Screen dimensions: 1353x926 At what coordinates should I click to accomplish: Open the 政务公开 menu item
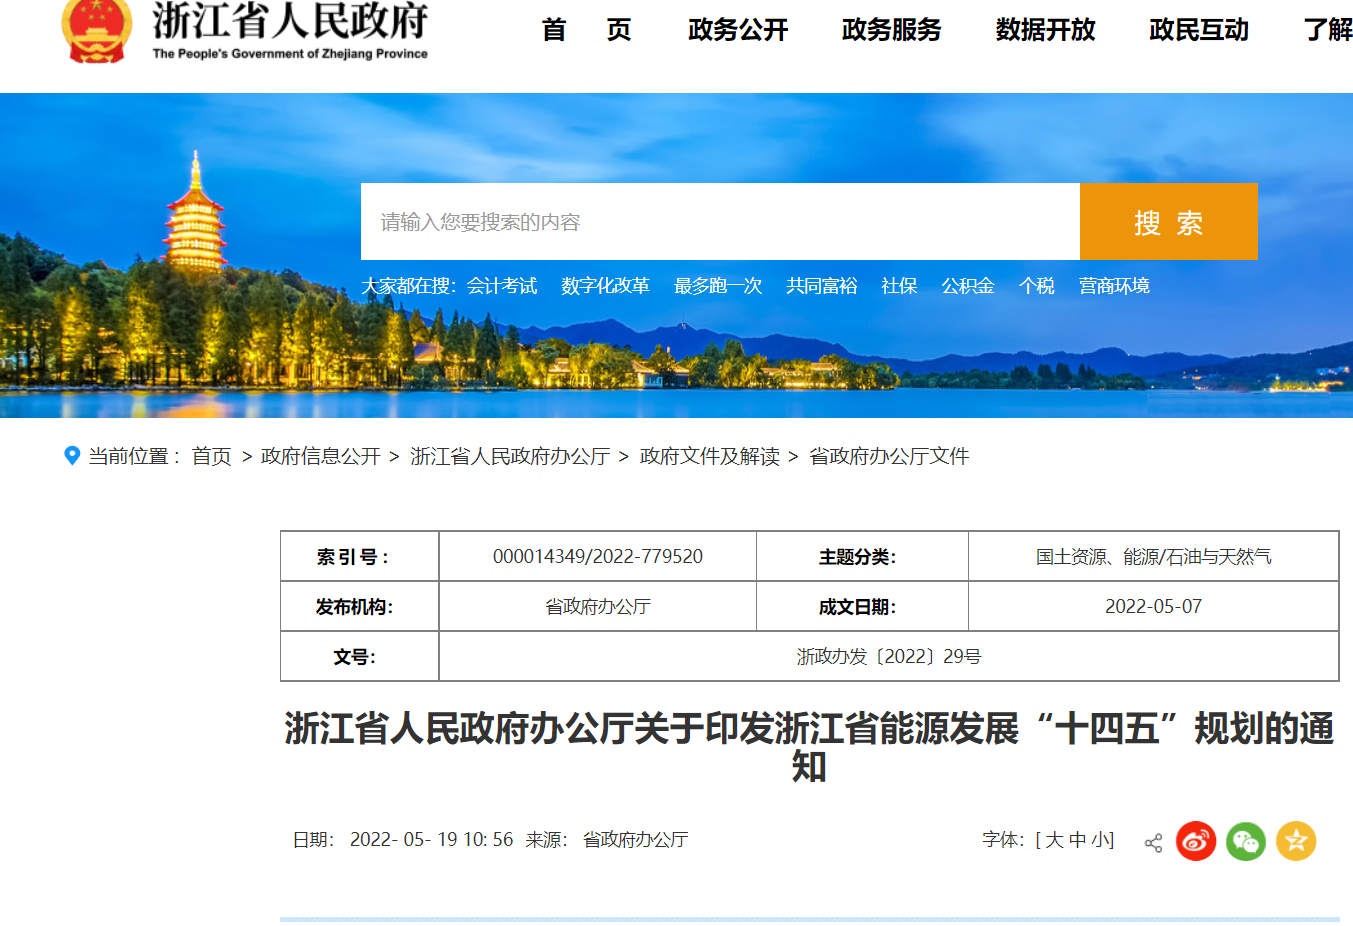737,31
